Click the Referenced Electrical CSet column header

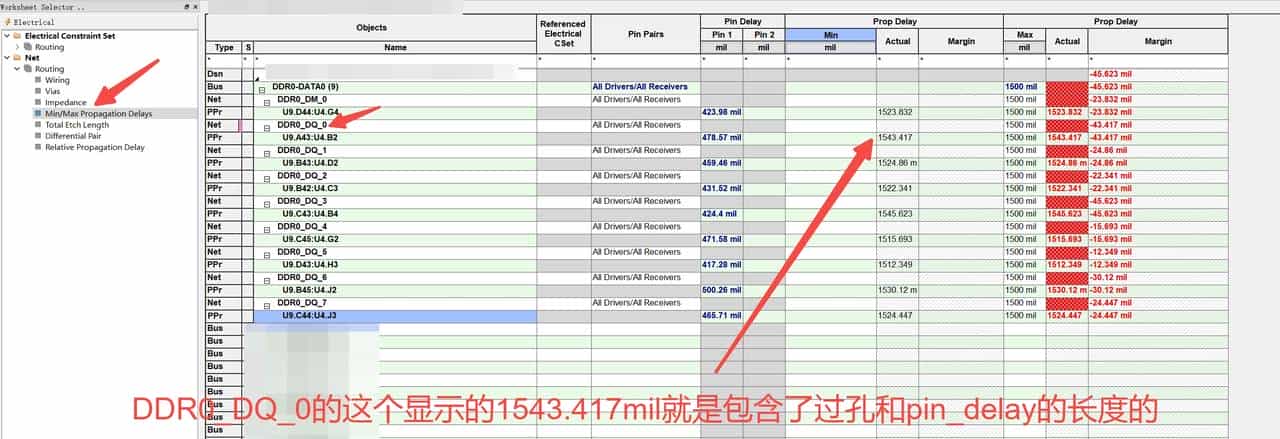coord(563,34)
